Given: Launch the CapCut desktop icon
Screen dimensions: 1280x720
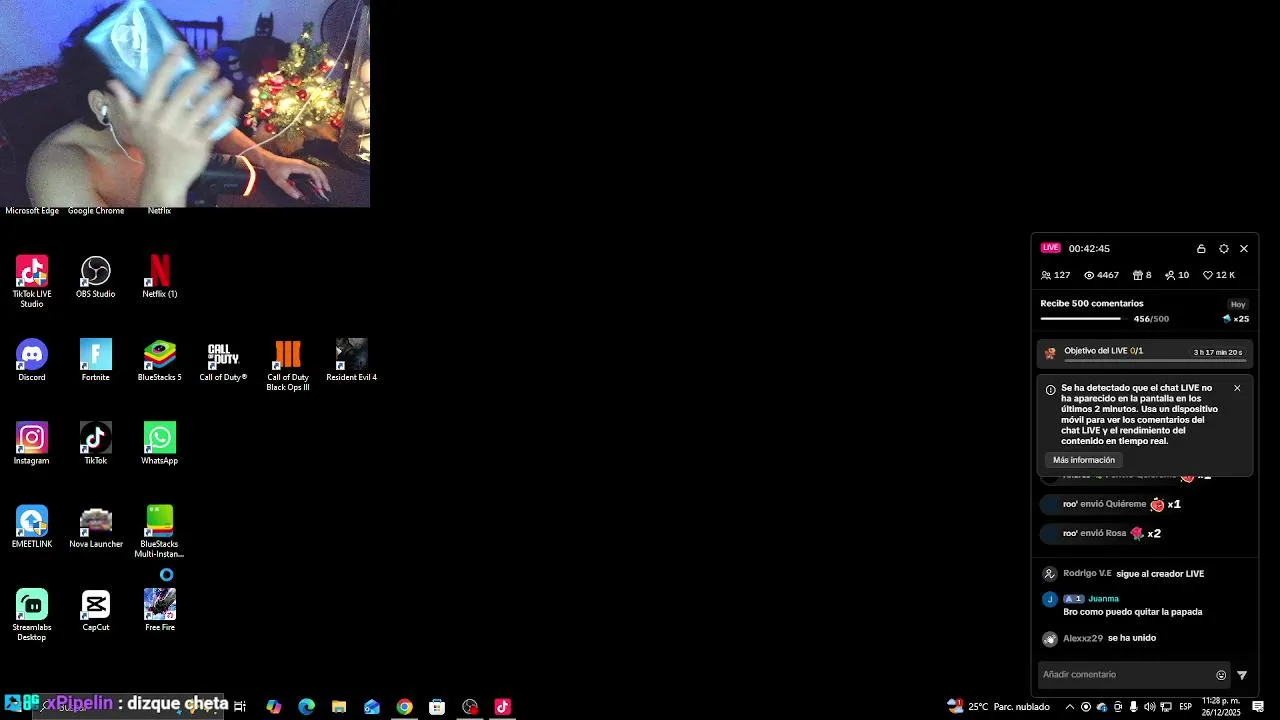Looking at the screenshot, I should coord(96,610).
